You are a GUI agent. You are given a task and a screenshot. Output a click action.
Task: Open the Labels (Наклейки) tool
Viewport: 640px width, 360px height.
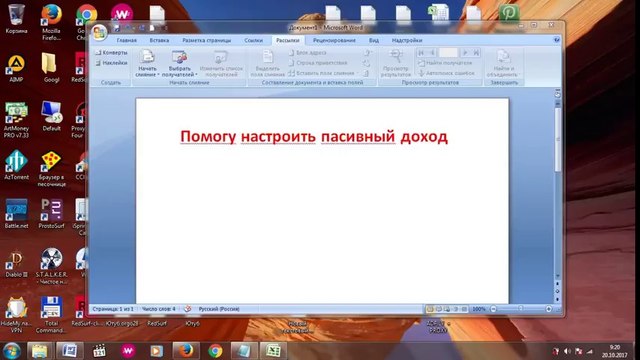pos(111,63)
